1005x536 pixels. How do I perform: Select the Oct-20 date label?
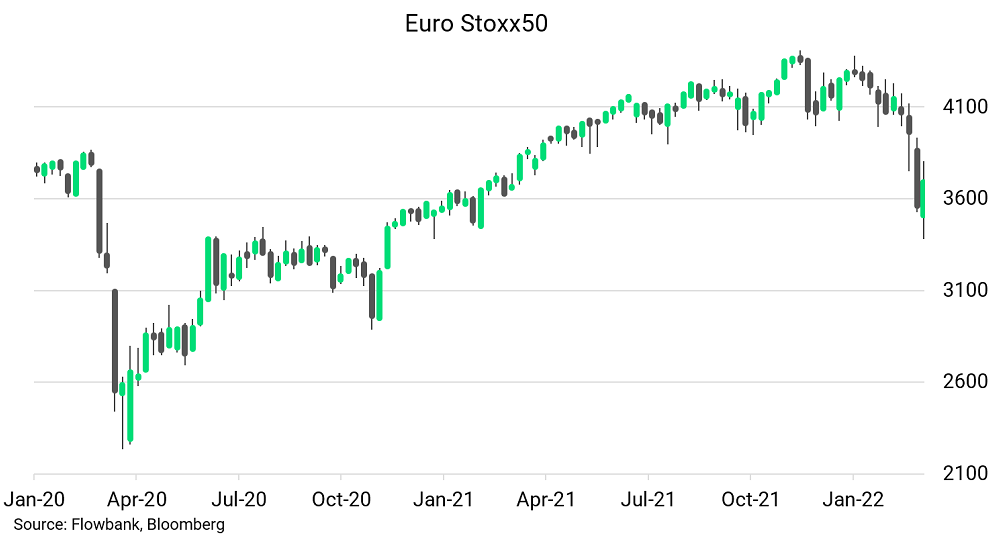(x=341, y=497)
